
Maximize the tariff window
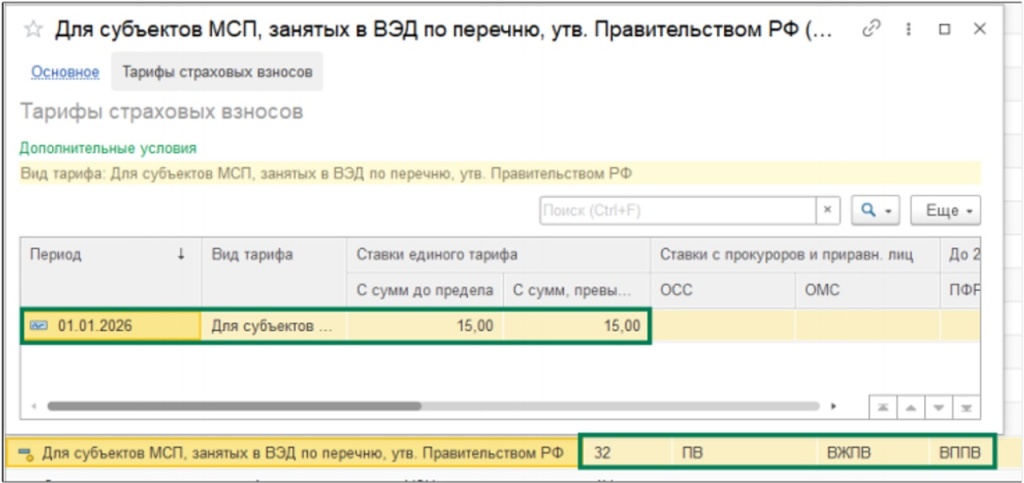pyautogui.click(x=944, y=29)
